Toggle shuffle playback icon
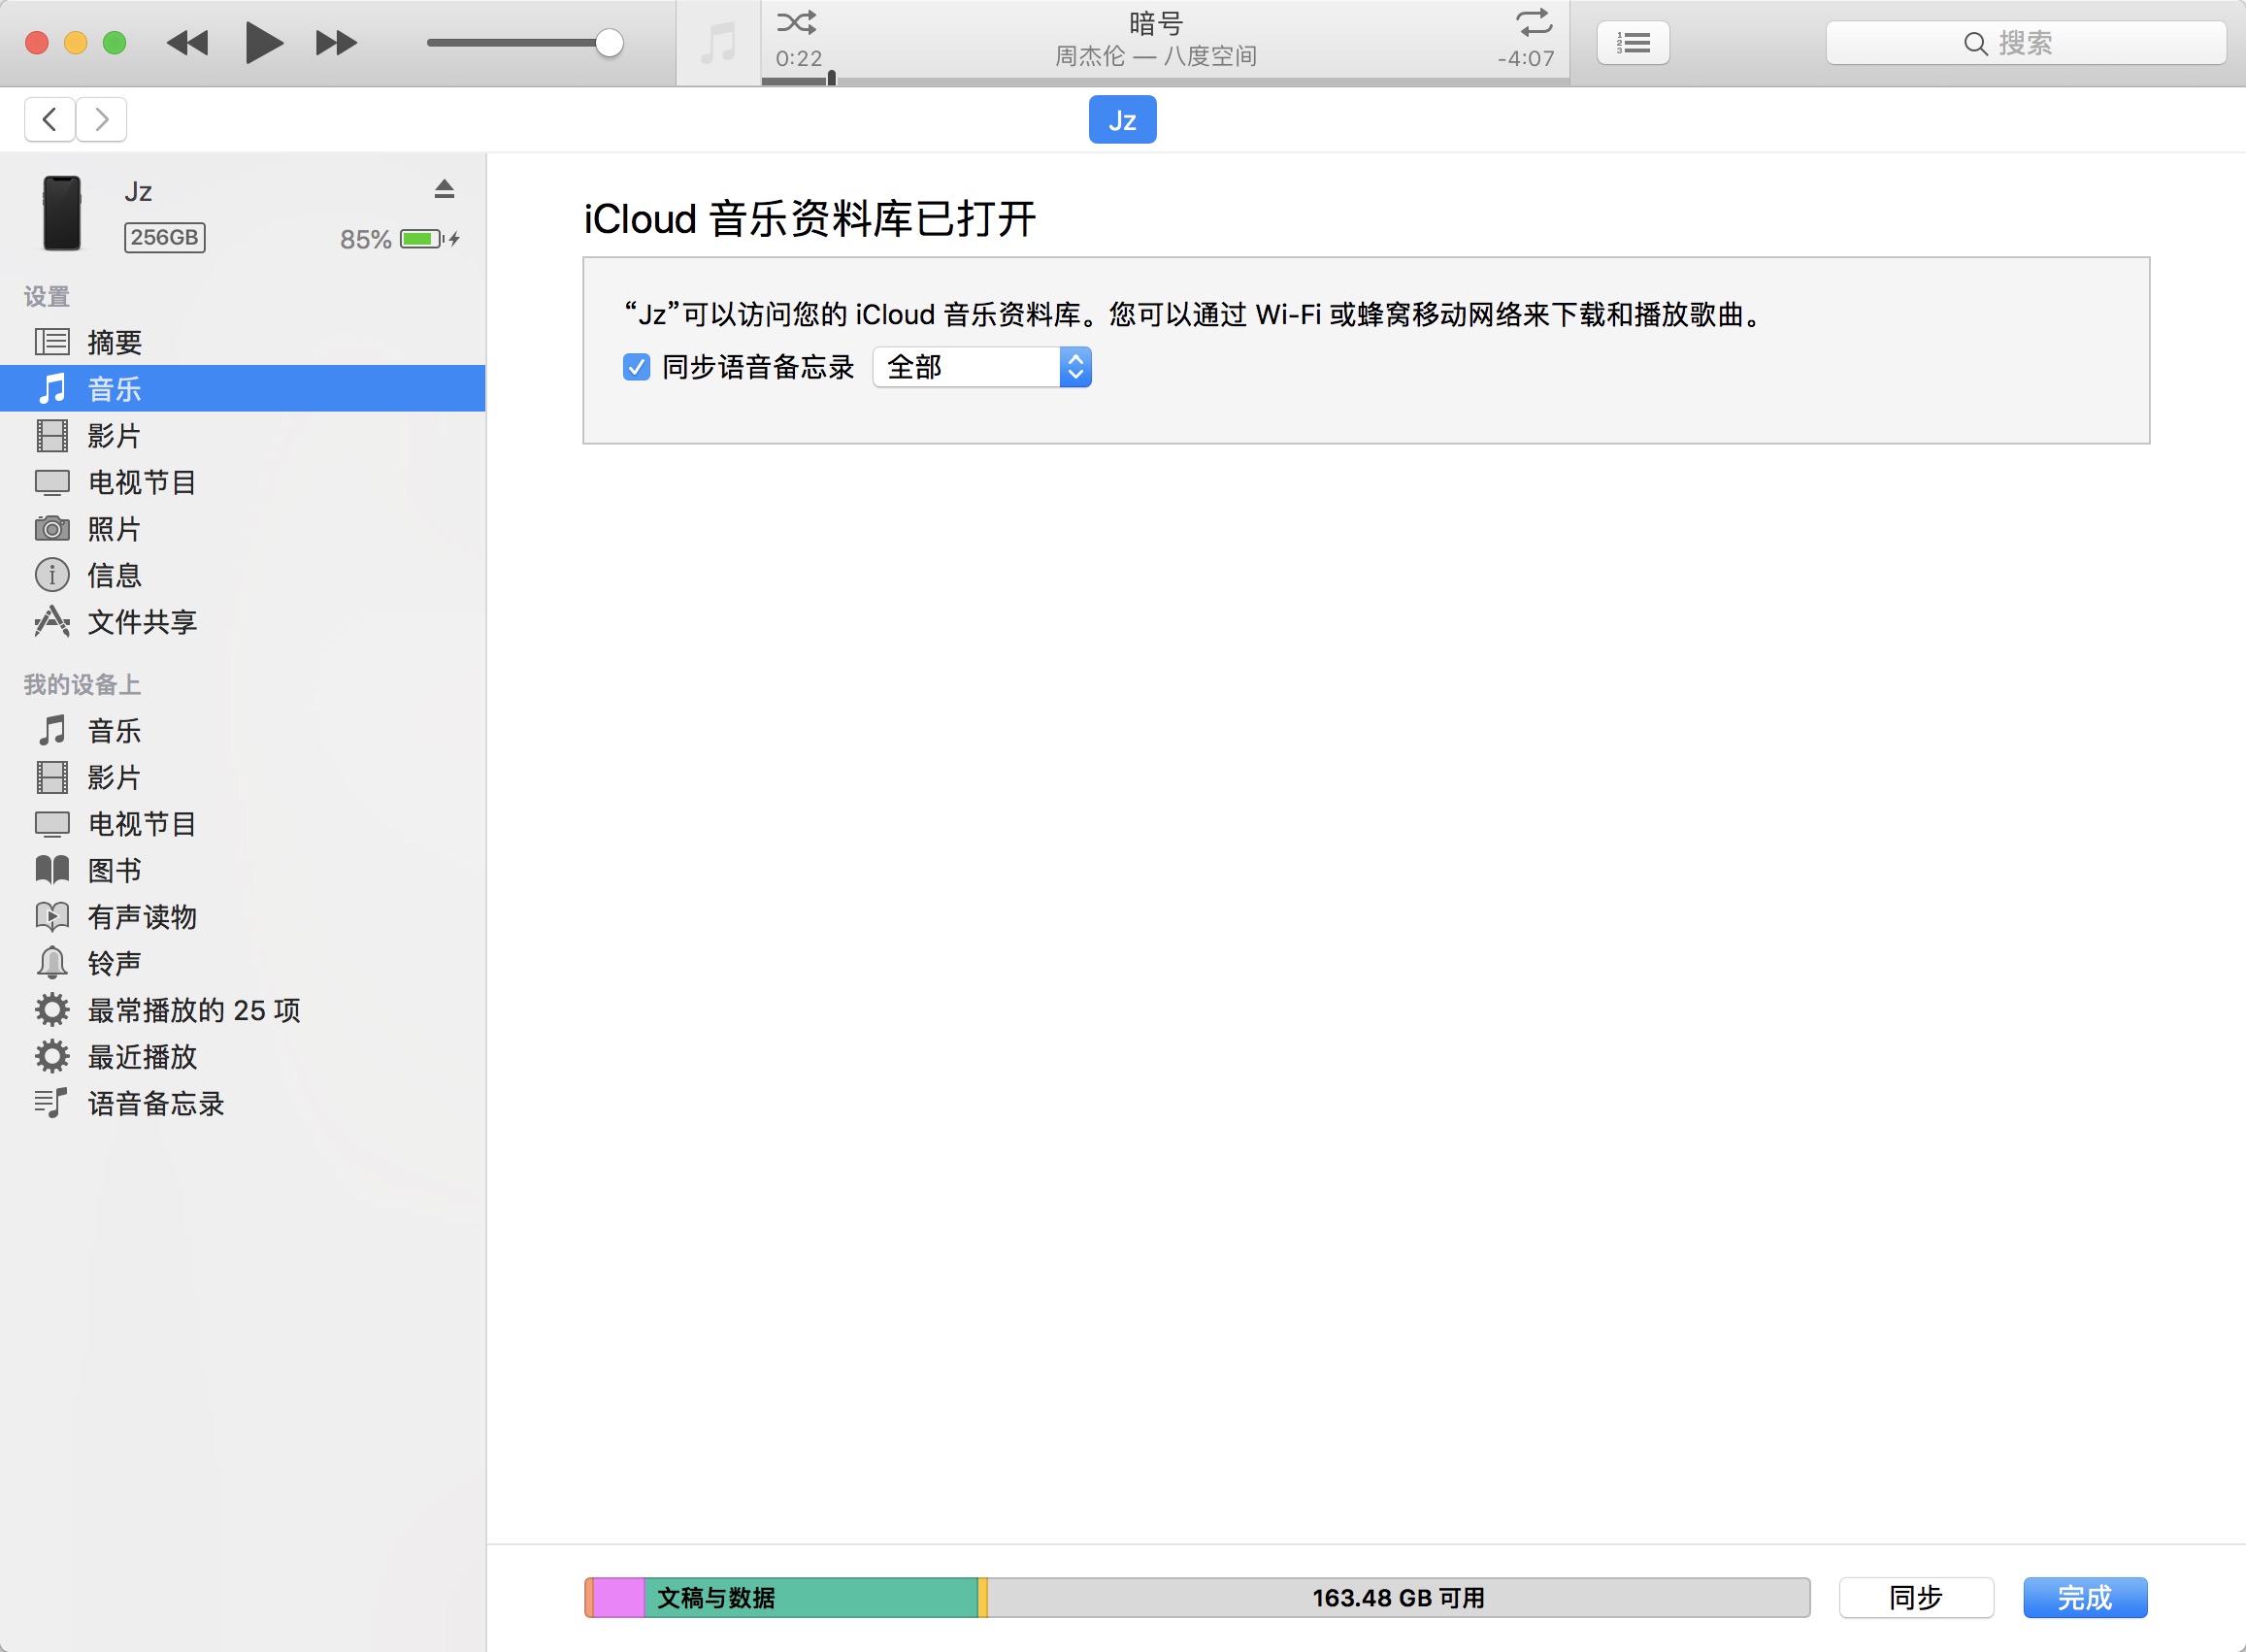This screenshot has width=2246, height=1652. [x=796, y=22]
